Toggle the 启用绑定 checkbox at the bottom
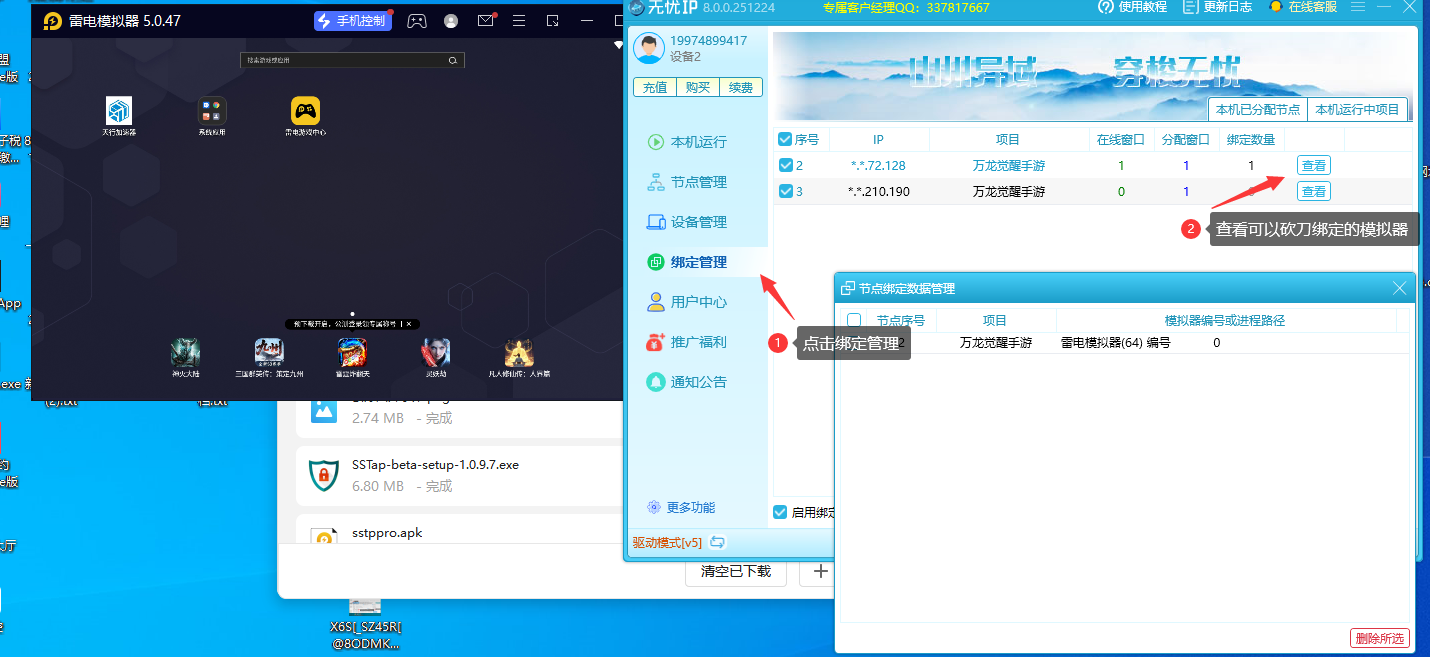The height and width of the screenshot is (657, 1430). [x=780, y=512]
